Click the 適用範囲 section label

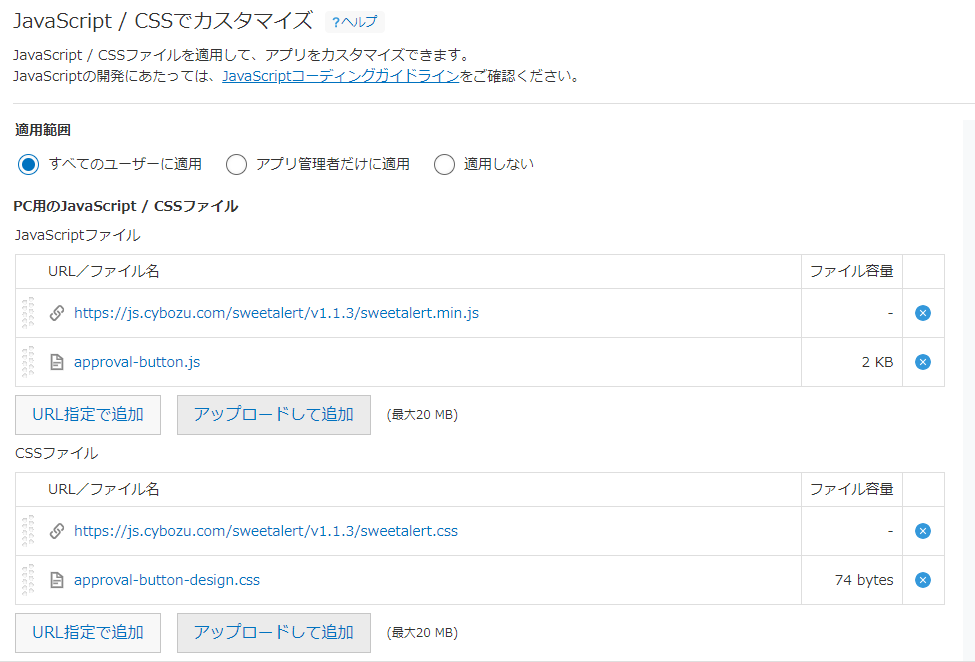coord(43,130)
